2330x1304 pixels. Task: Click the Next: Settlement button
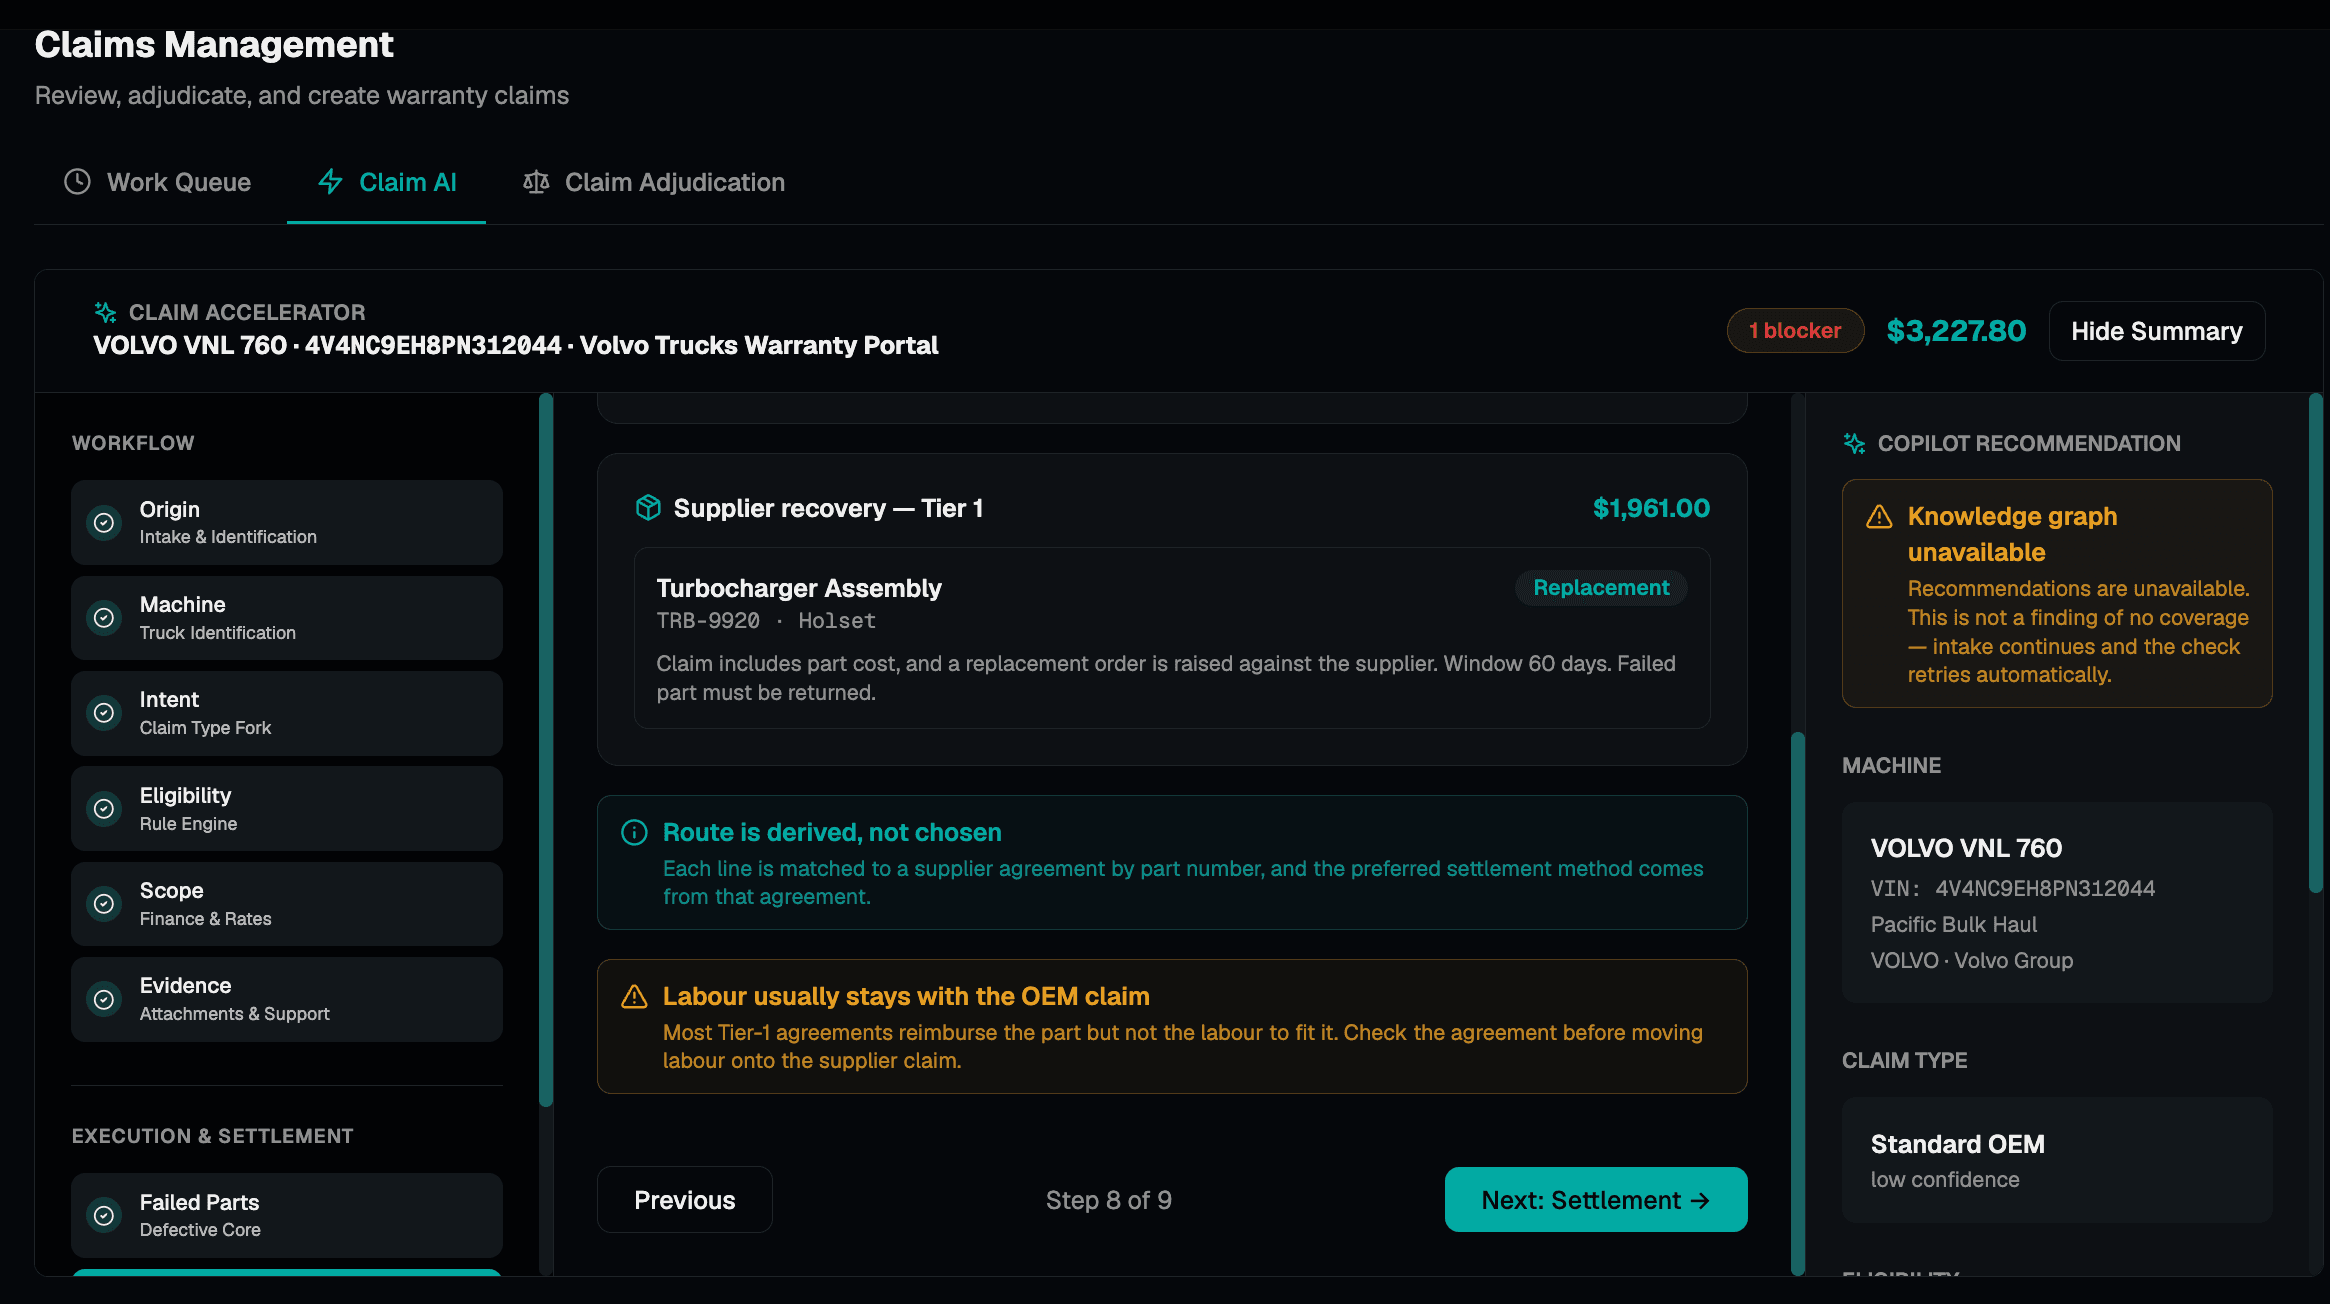pyautogui.click(x=1596, y=1200)
